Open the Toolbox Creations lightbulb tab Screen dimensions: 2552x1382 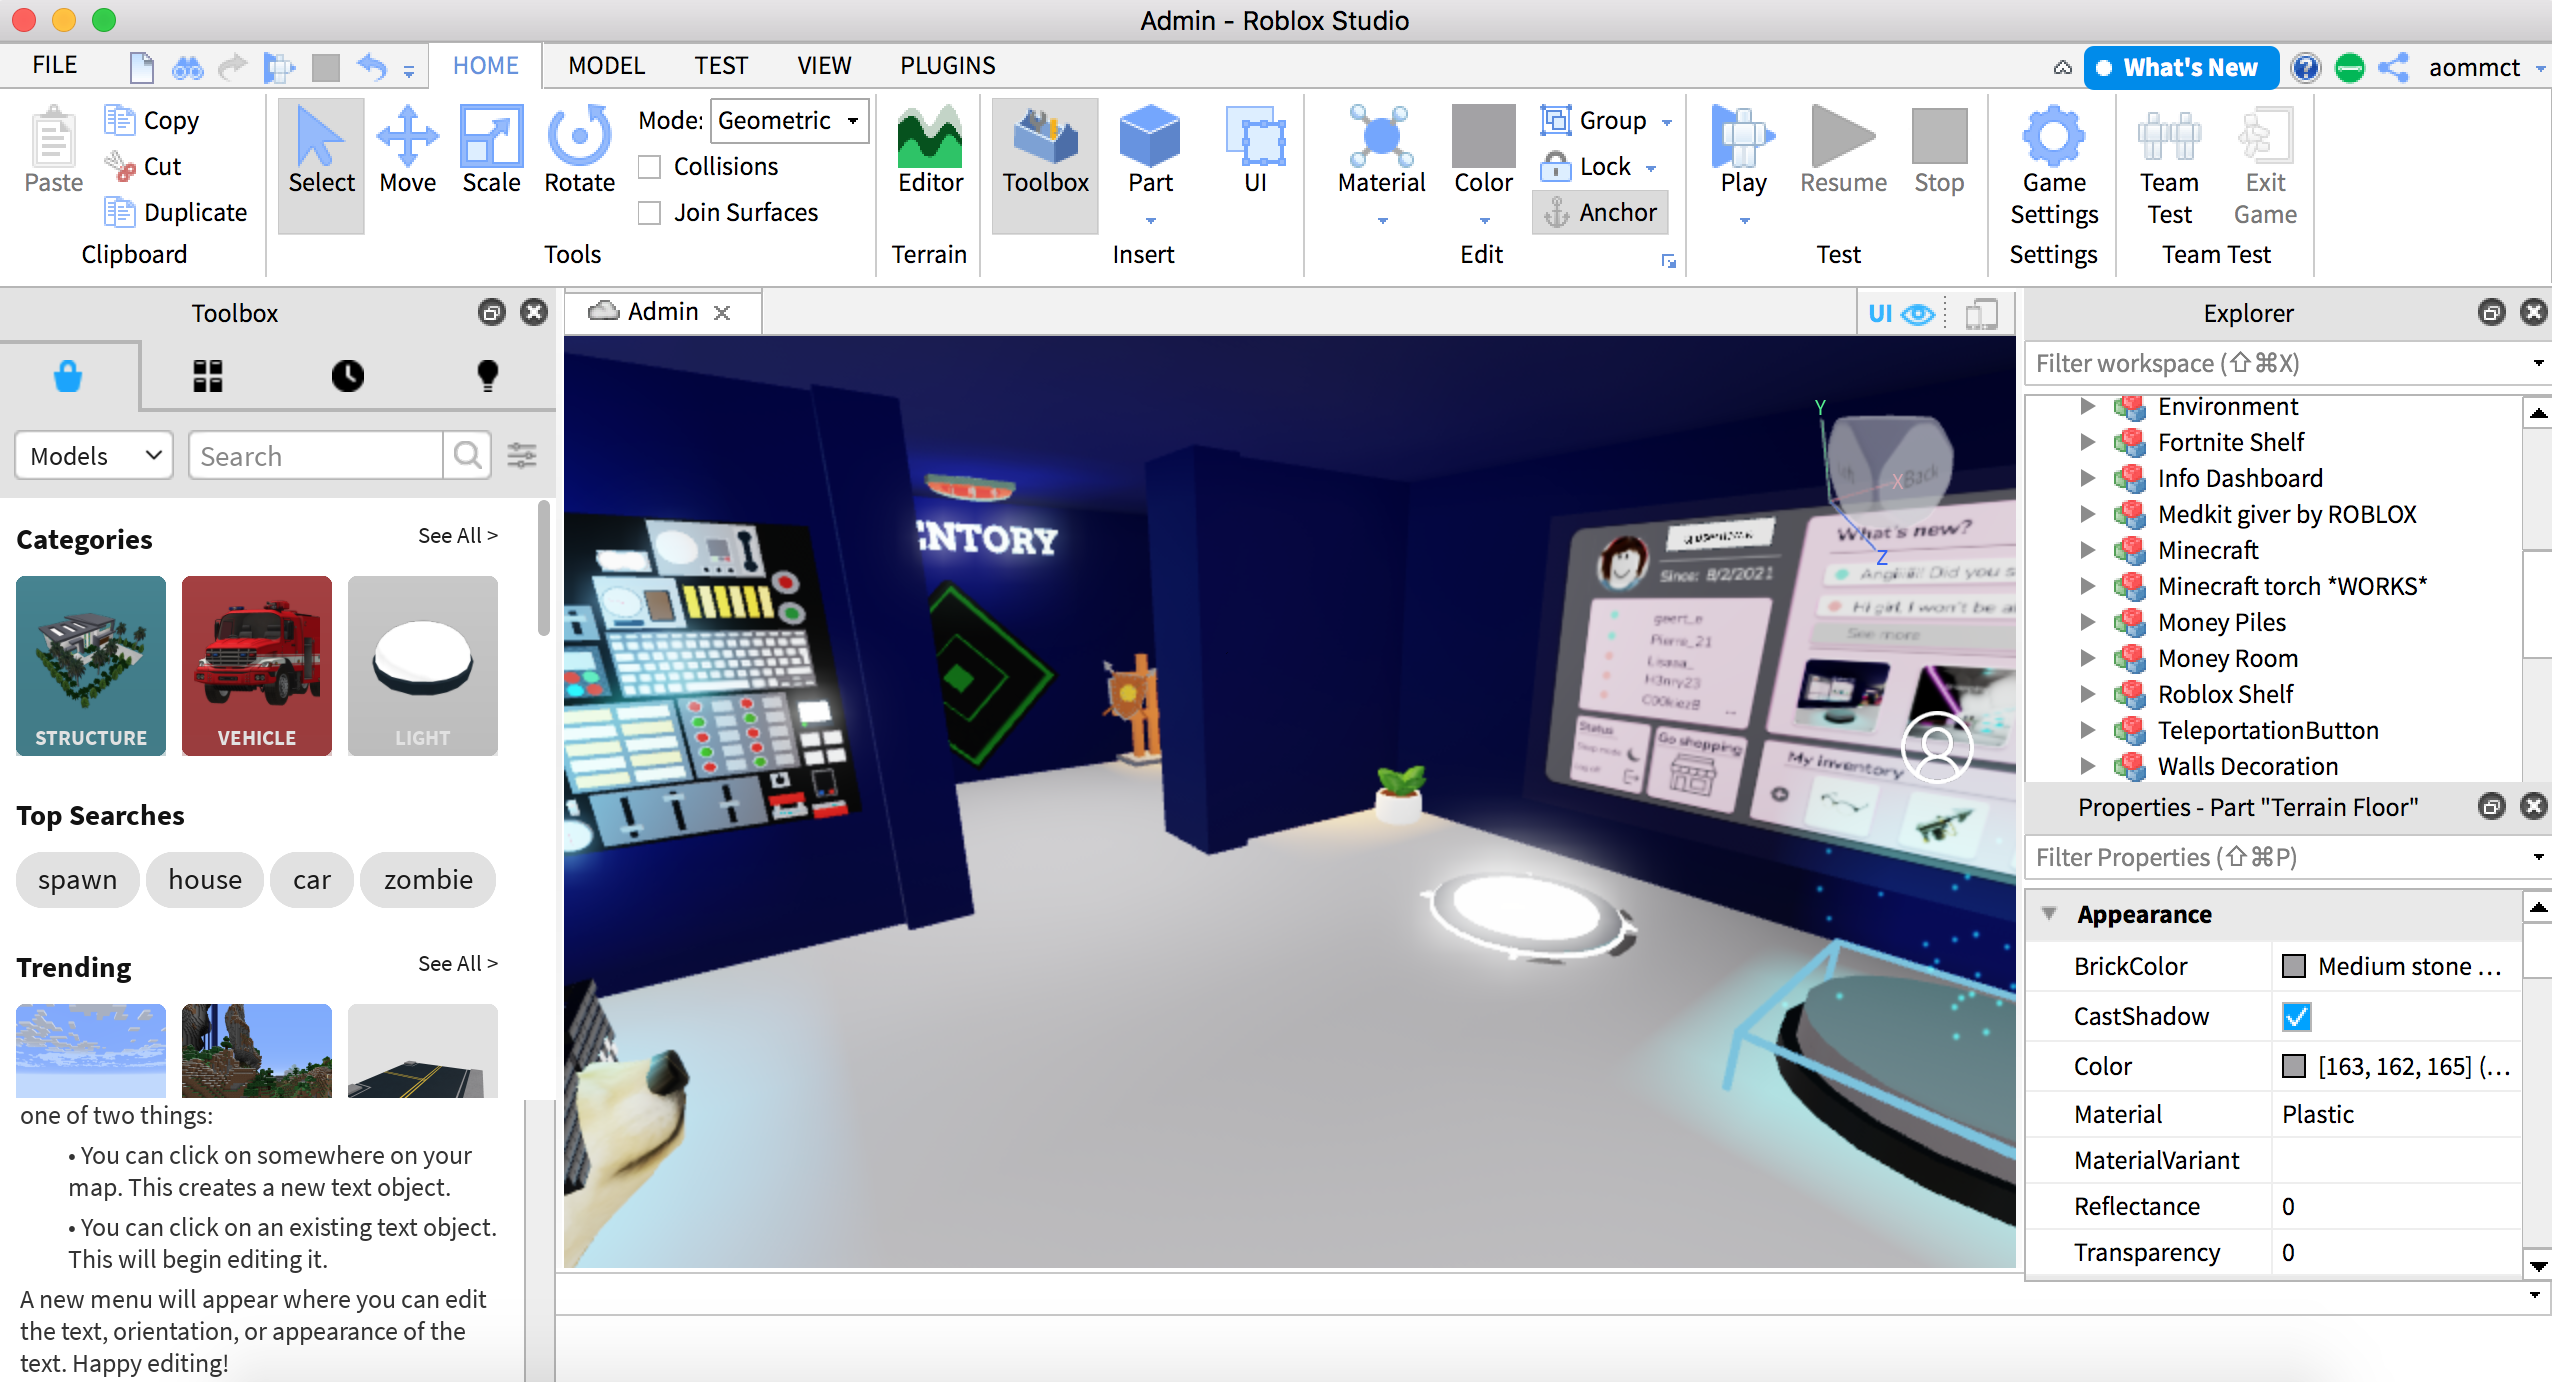coord(487,376)
